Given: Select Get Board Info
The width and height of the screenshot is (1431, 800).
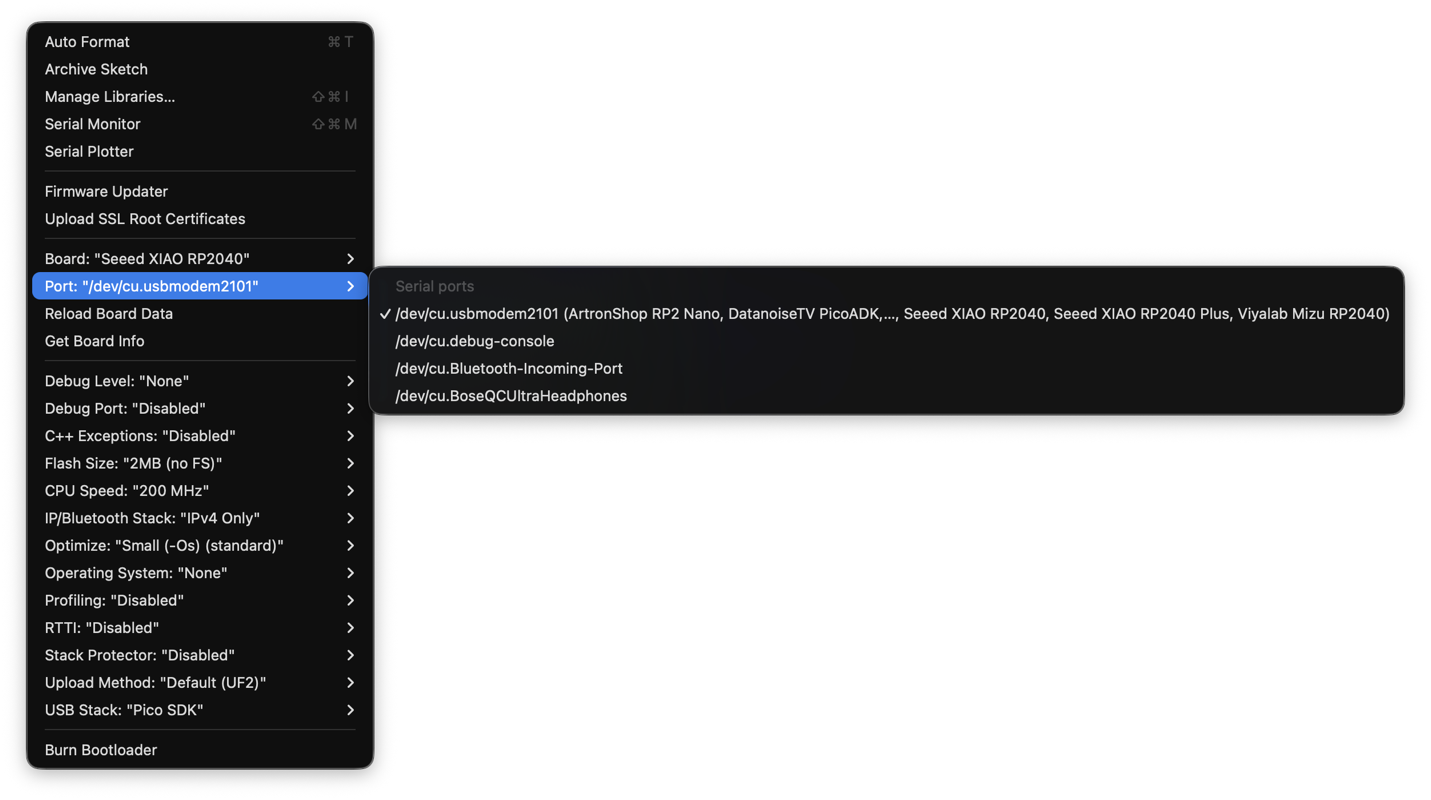Looking at the screenshot, I should click(x=200, y=341).
